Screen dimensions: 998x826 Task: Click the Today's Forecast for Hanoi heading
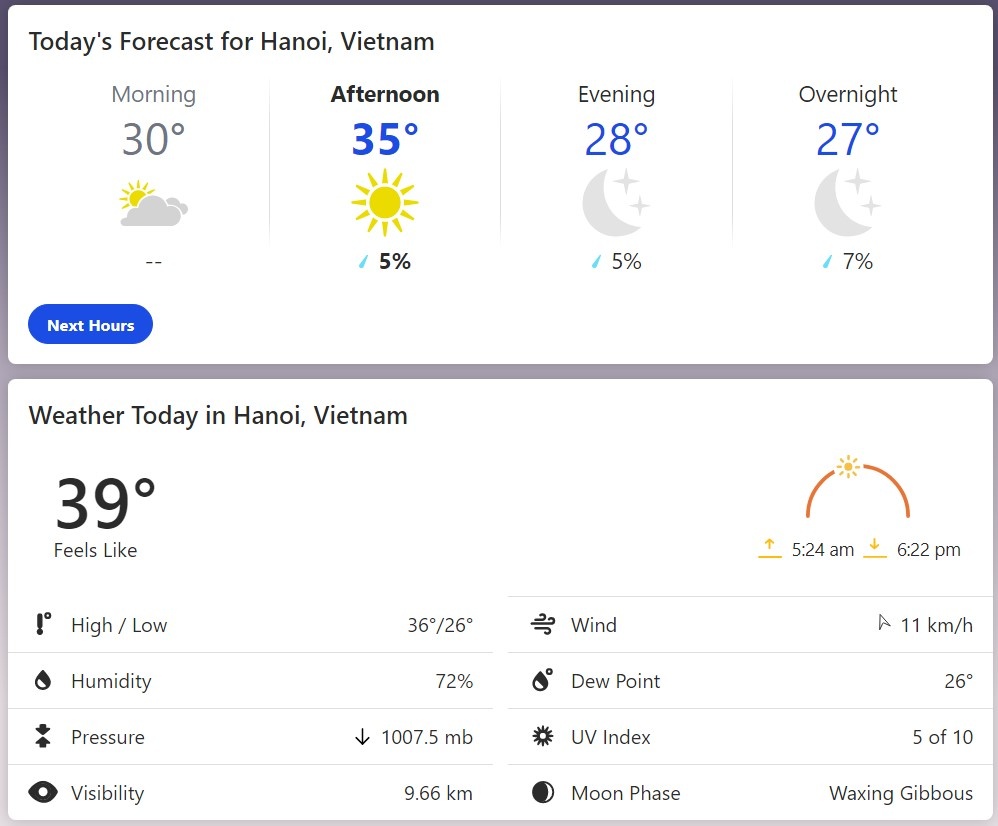[231, 41]
